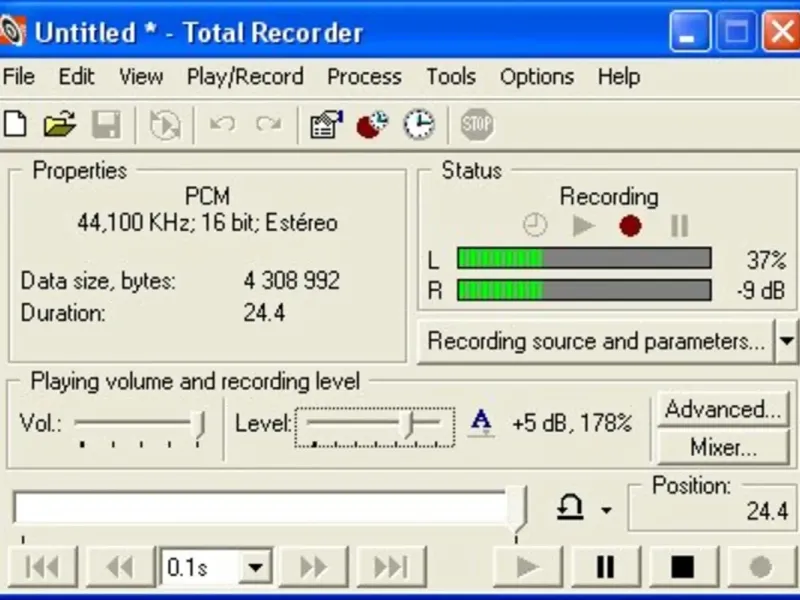
Task: Click the Recording status text
Action: click(609, 196)
